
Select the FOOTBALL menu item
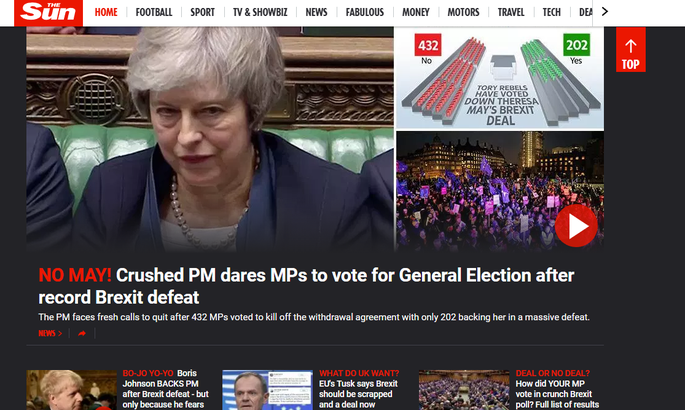pyautogui.click(x=154, y=12)
